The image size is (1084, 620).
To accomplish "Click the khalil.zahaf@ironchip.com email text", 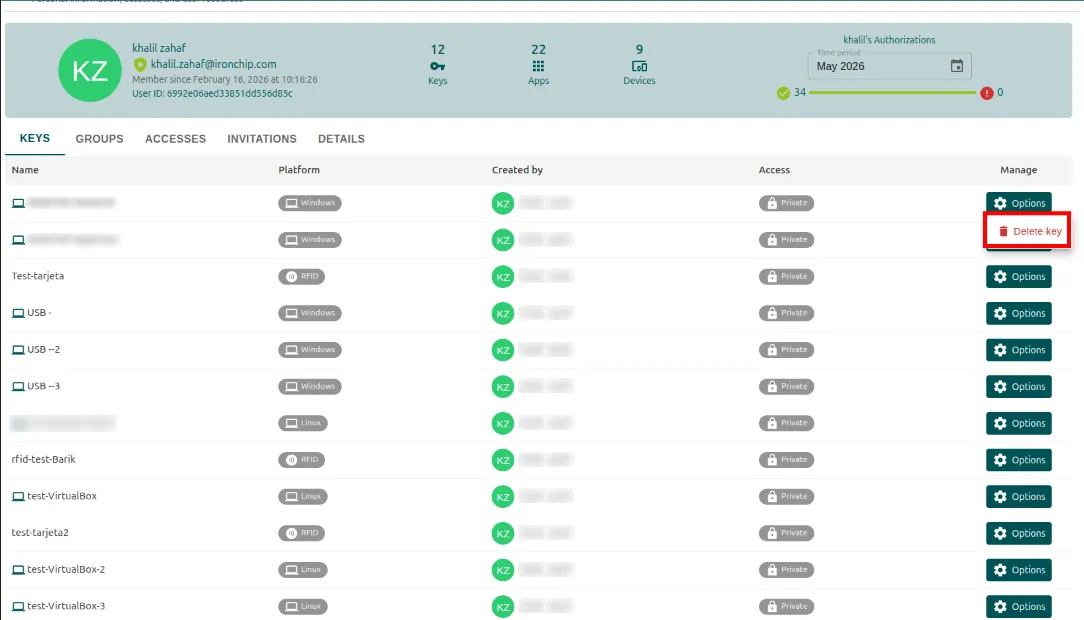I will coord(214,64).
